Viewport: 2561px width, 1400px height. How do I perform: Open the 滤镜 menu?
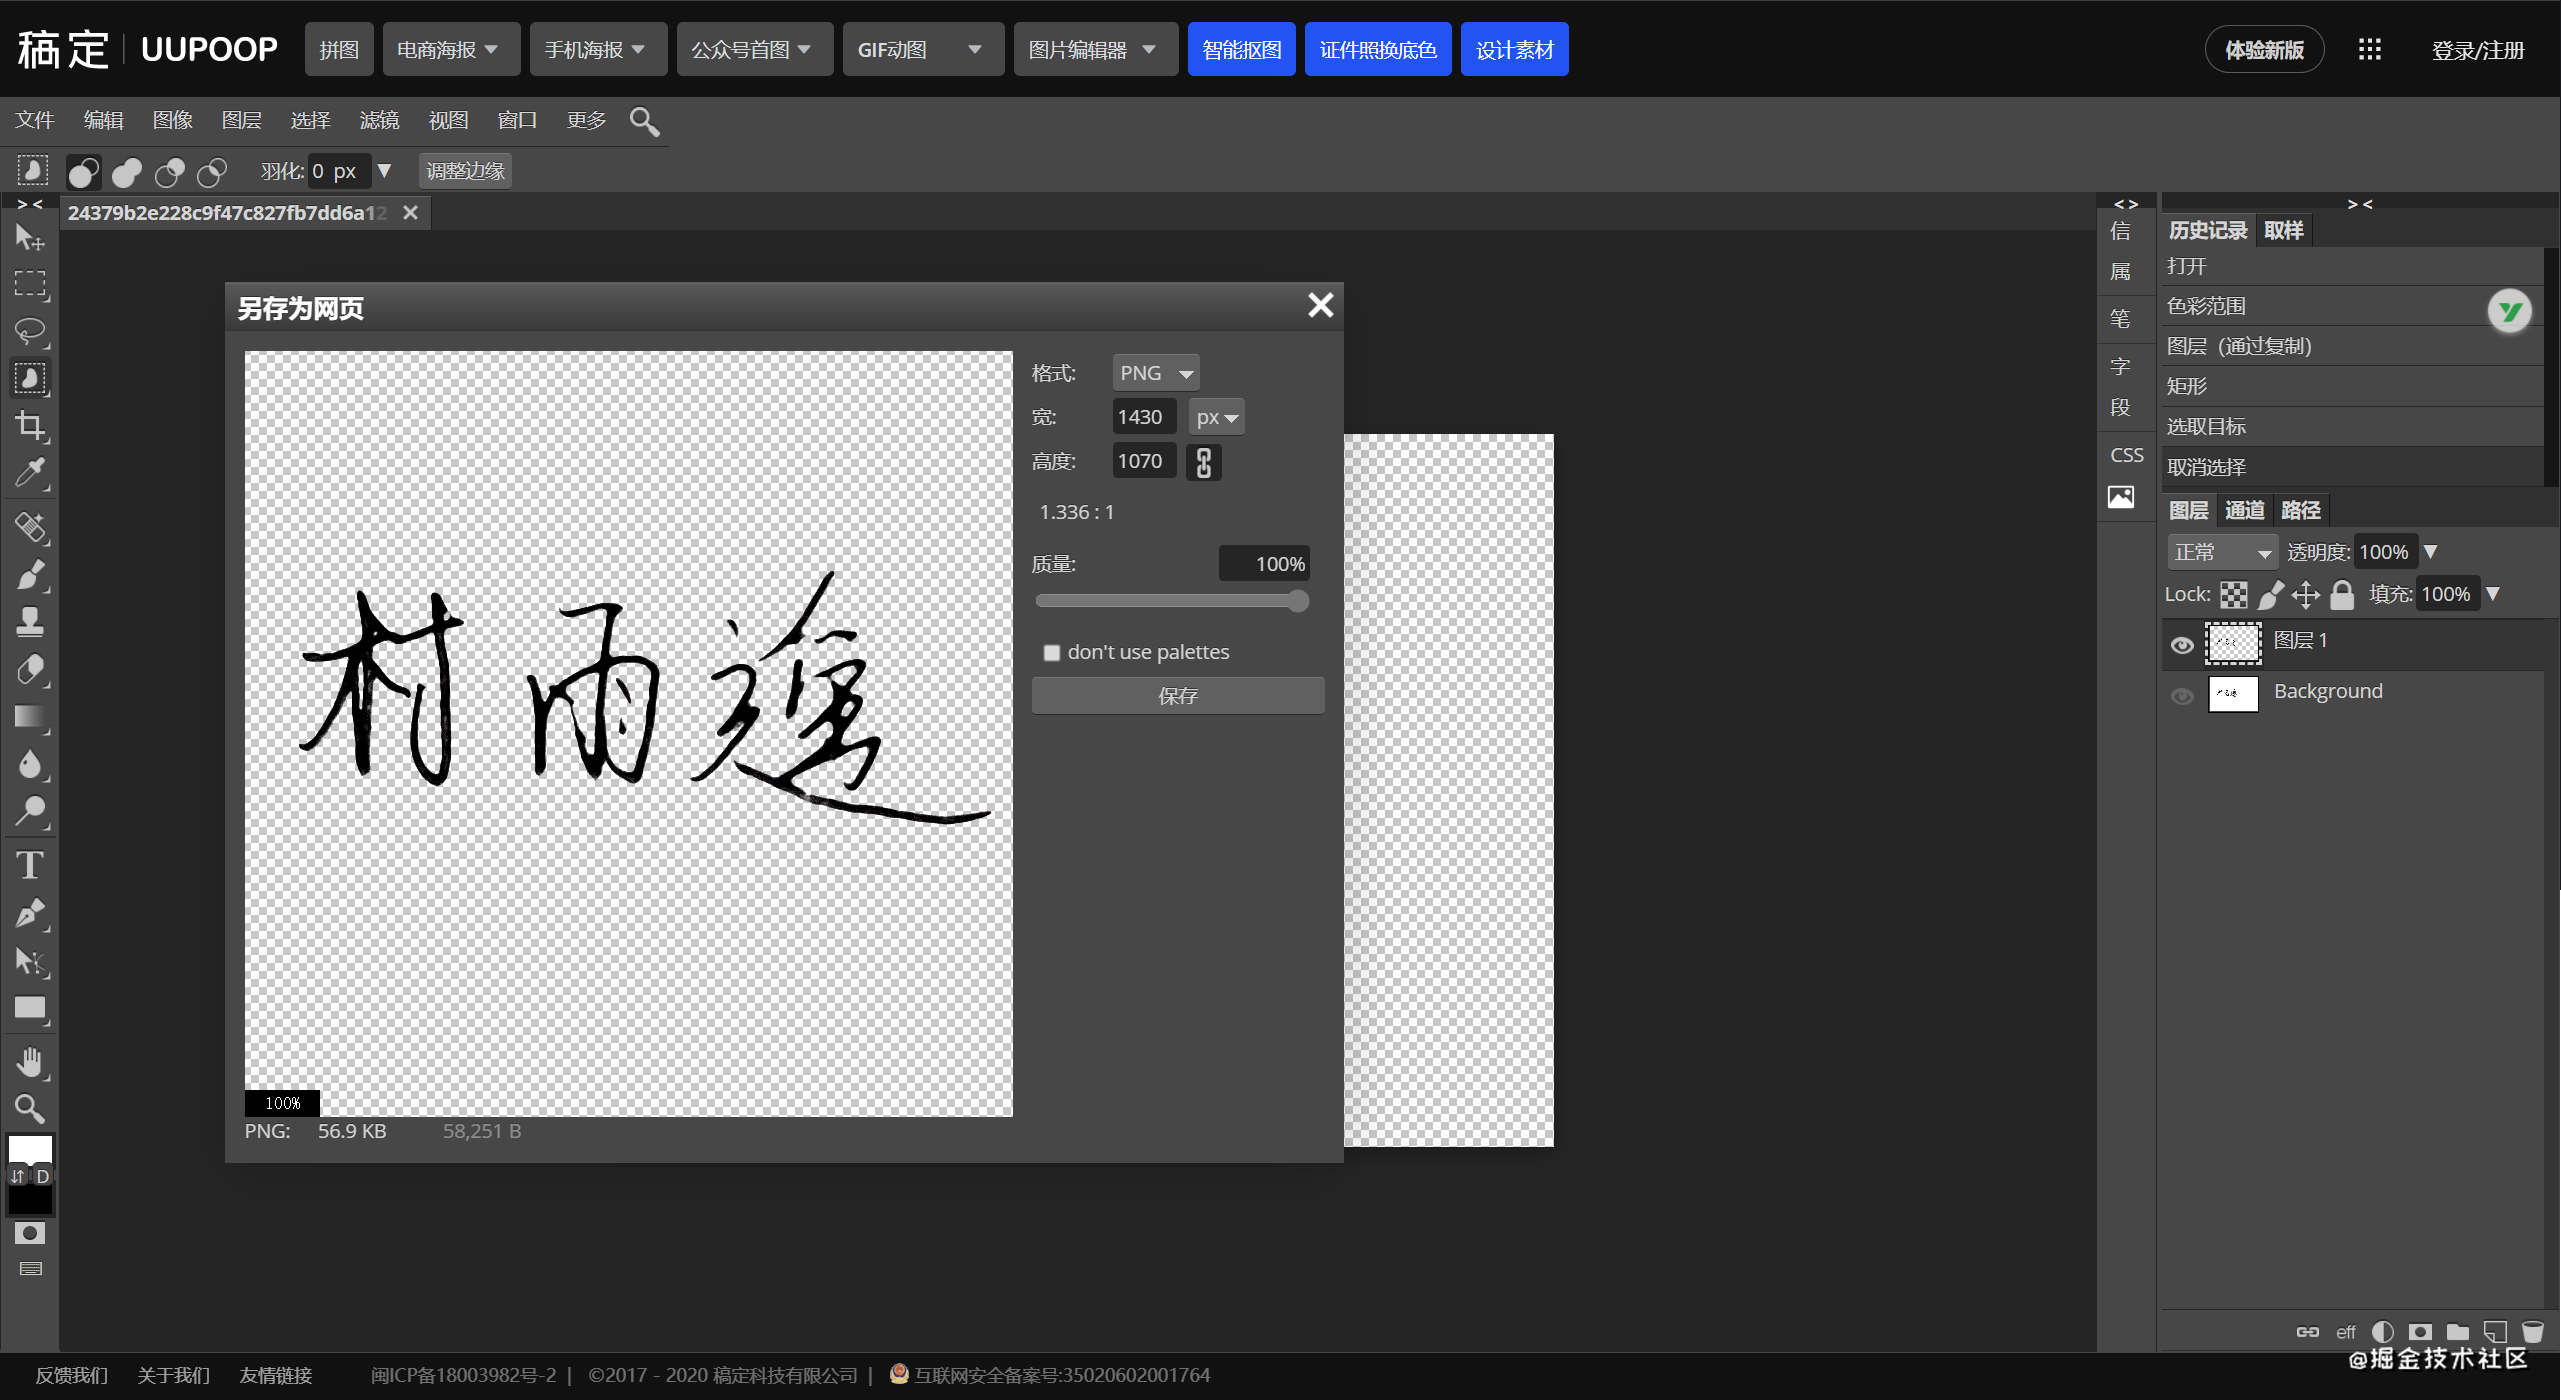click(379, 120)
